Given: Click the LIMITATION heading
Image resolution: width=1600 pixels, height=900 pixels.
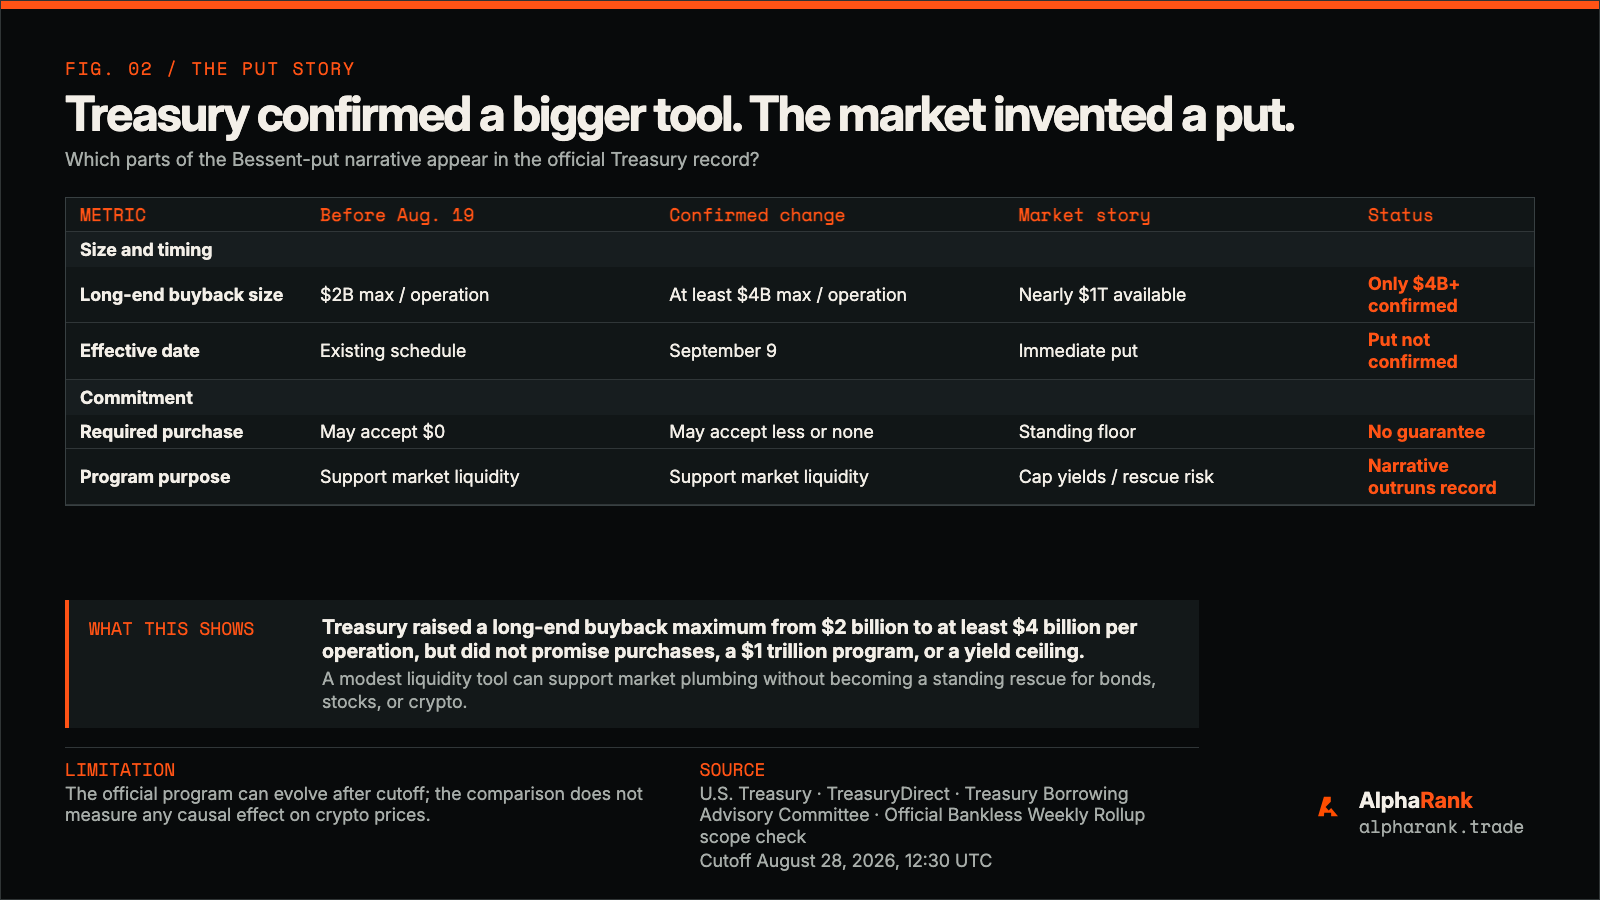Looking at the screenshot, I should [120, 770].
